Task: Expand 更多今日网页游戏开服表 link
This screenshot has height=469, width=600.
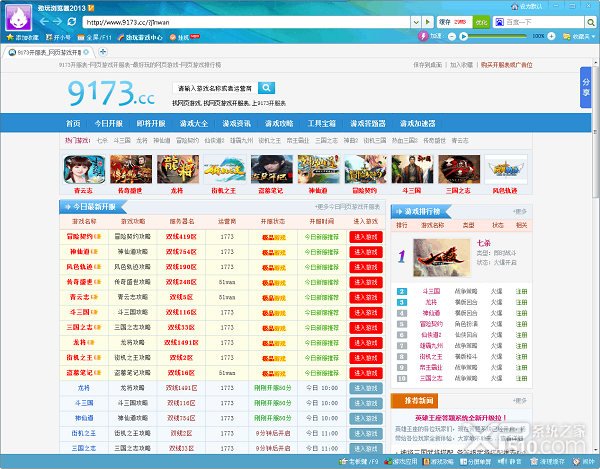Action: [347, 207]
